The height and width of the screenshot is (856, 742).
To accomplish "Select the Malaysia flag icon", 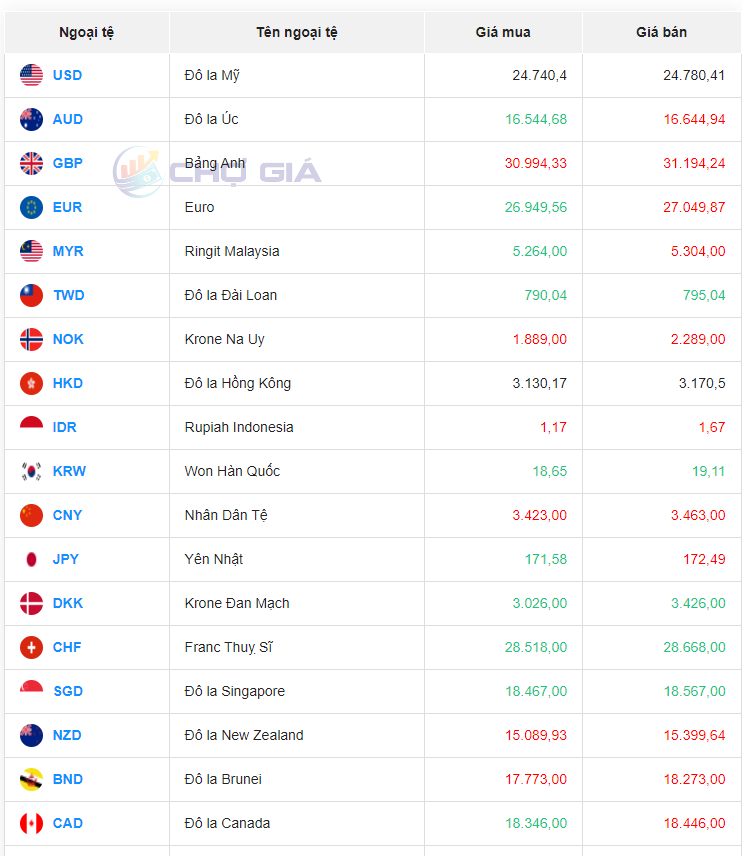I will (31, 251).
